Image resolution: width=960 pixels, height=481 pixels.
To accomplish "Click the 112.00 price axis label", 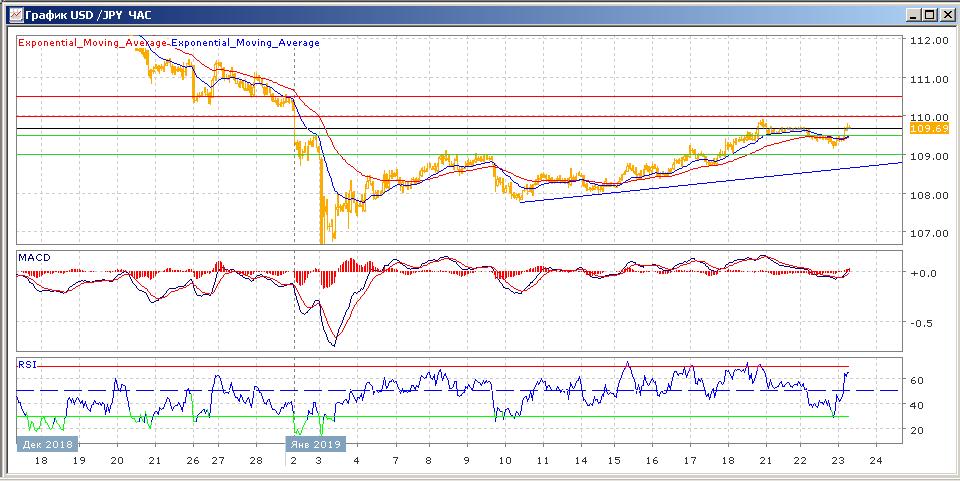I will coord(929,40).
